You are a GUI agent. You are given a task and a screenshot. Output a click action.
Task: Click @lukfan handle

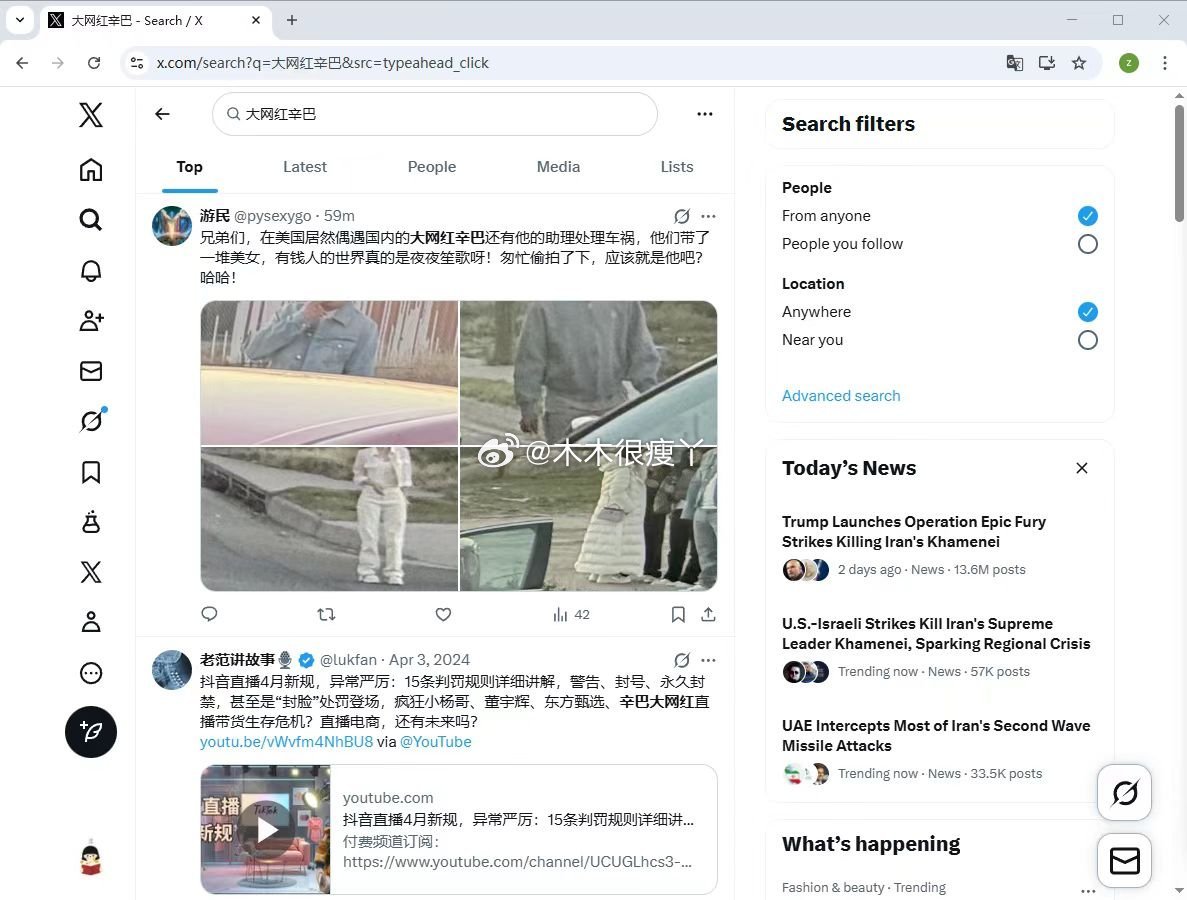coord(348,660)
